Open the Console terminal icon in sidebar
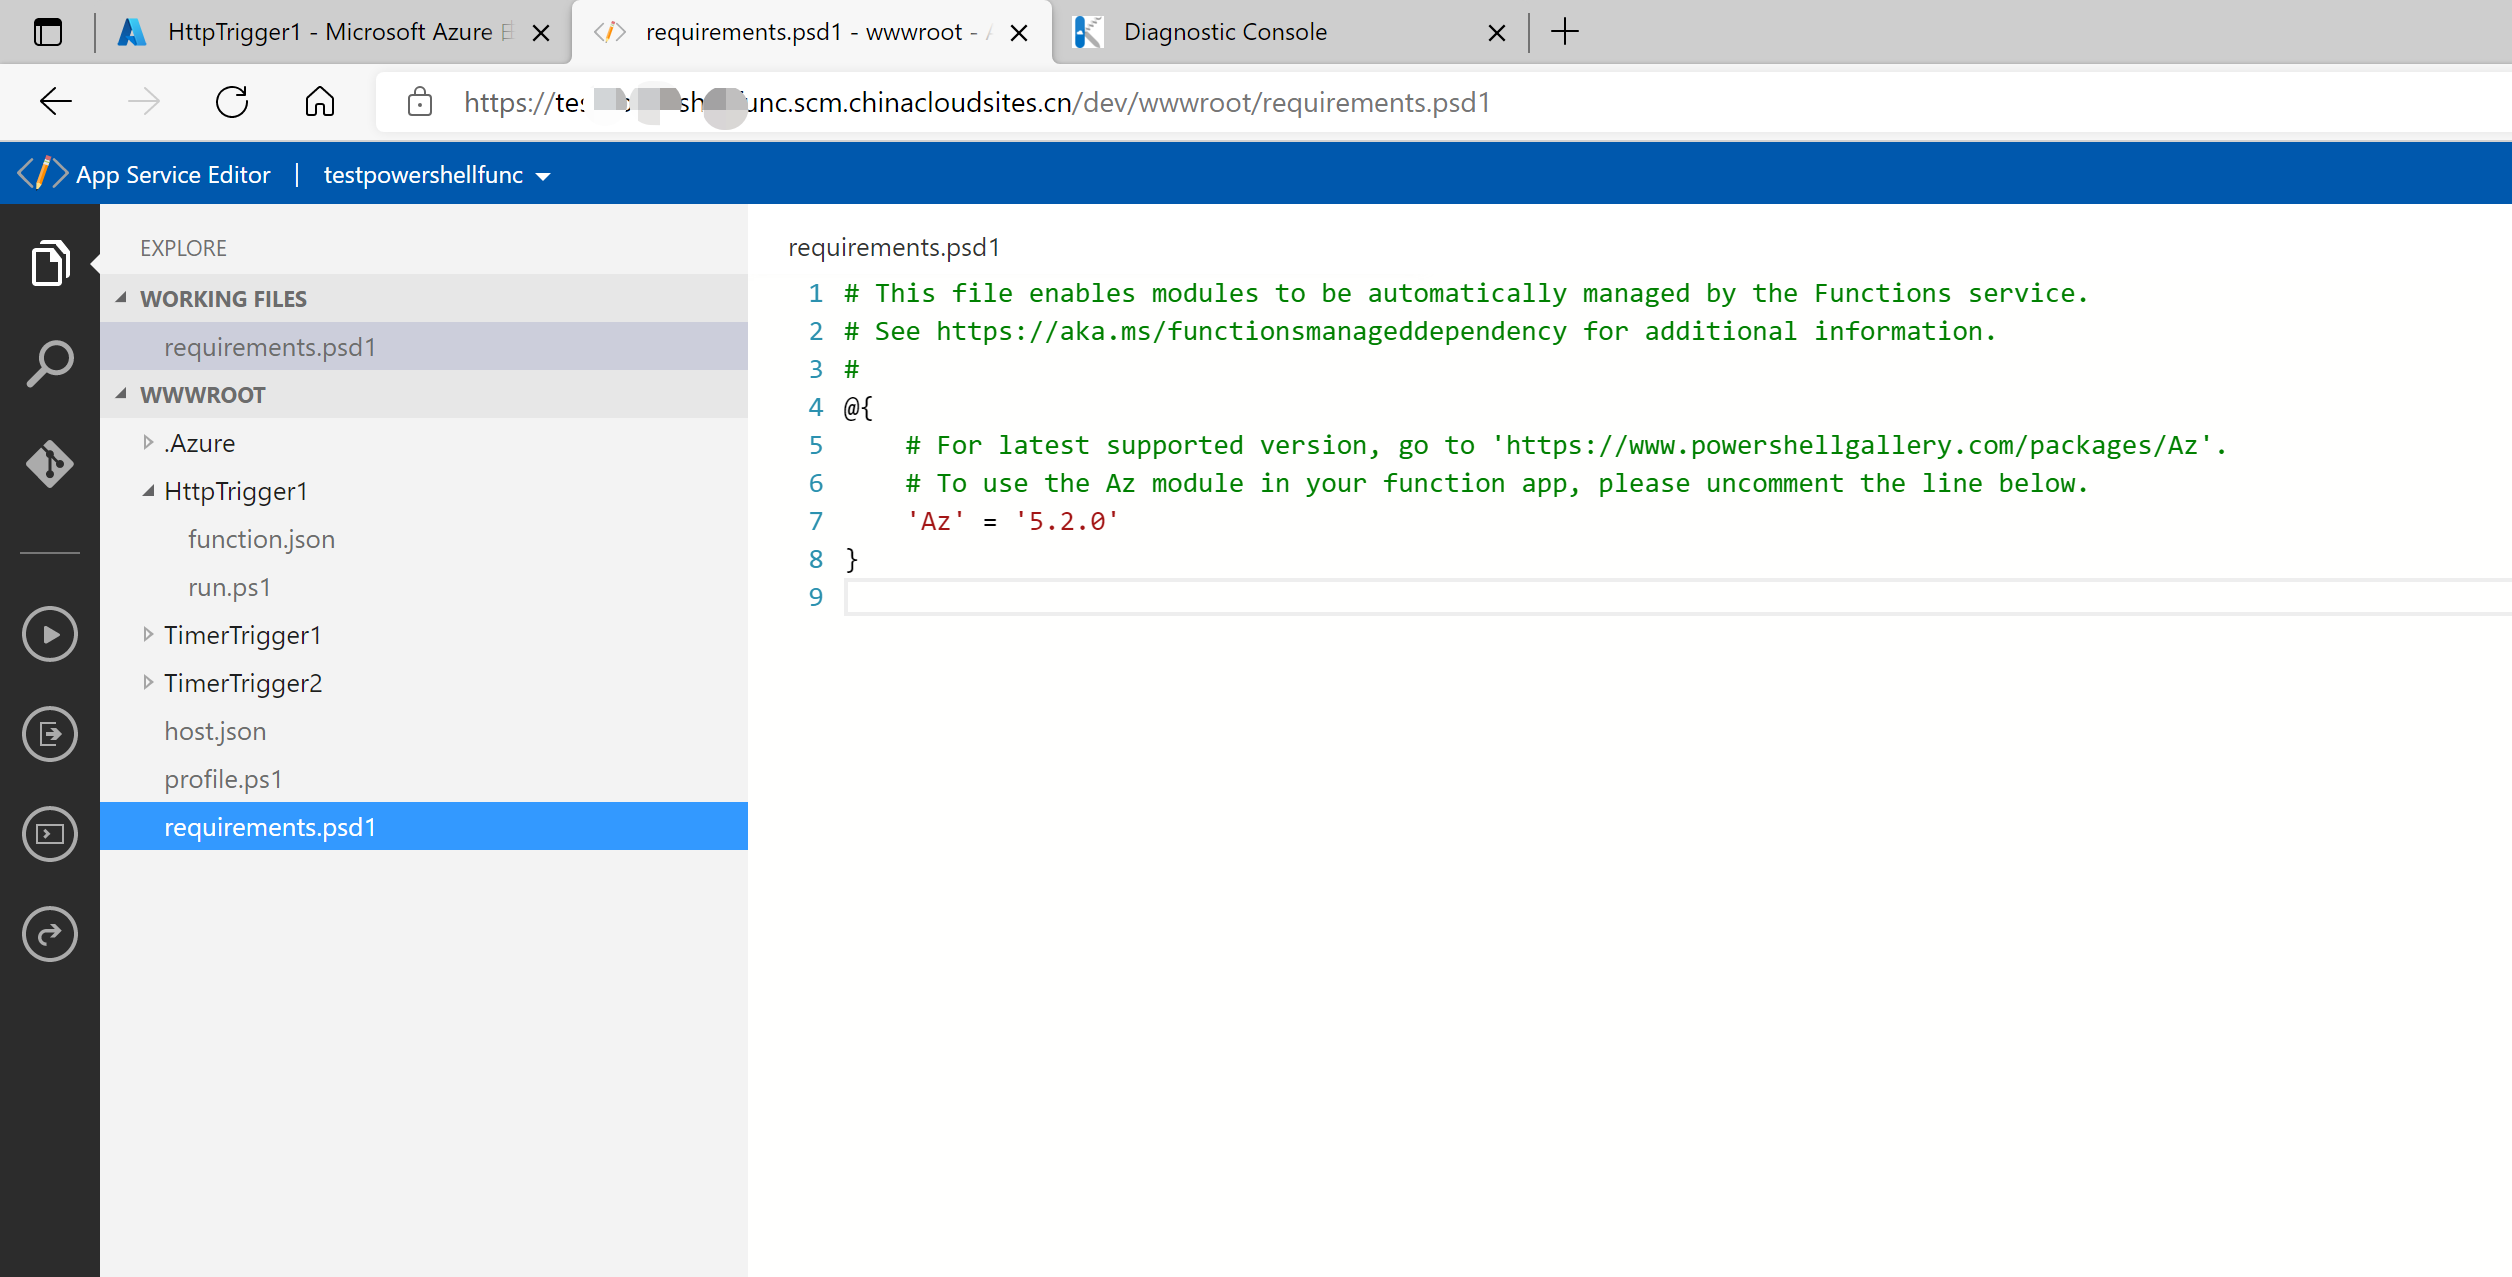The width and height of the screenshot is (2512, 1277). (50, 834)
